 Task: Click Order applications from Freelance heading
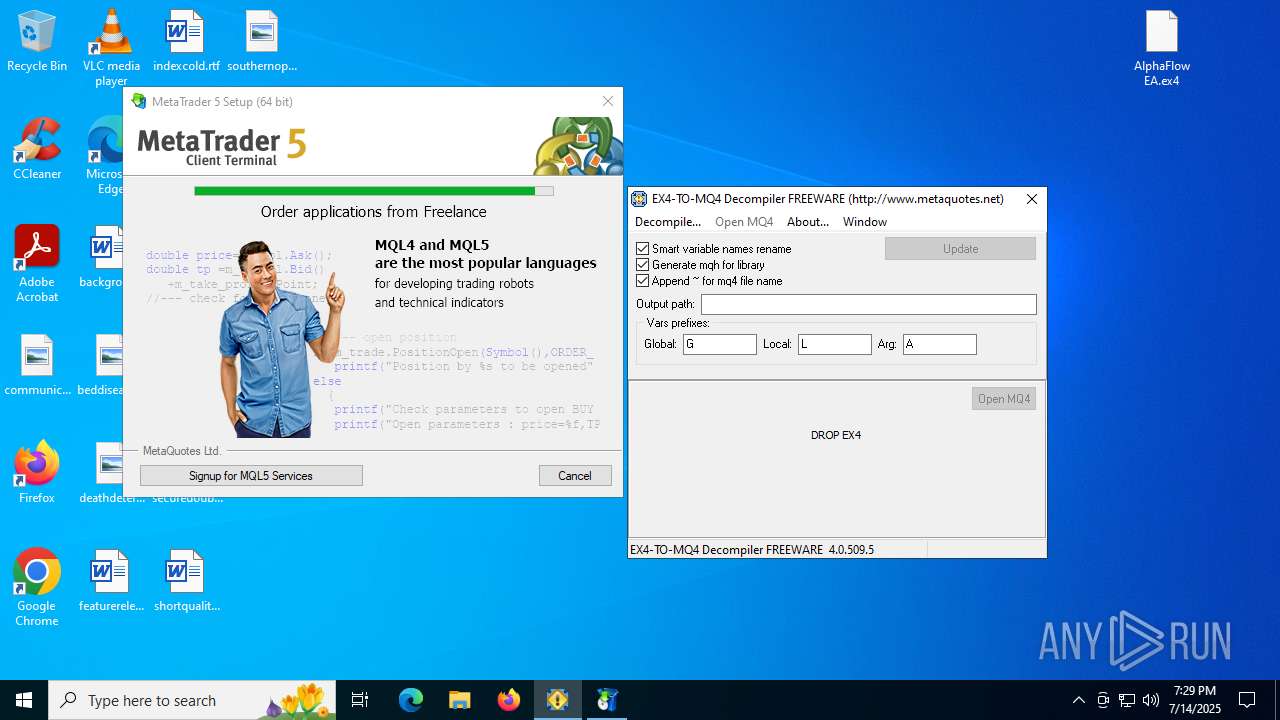[374, 212]
